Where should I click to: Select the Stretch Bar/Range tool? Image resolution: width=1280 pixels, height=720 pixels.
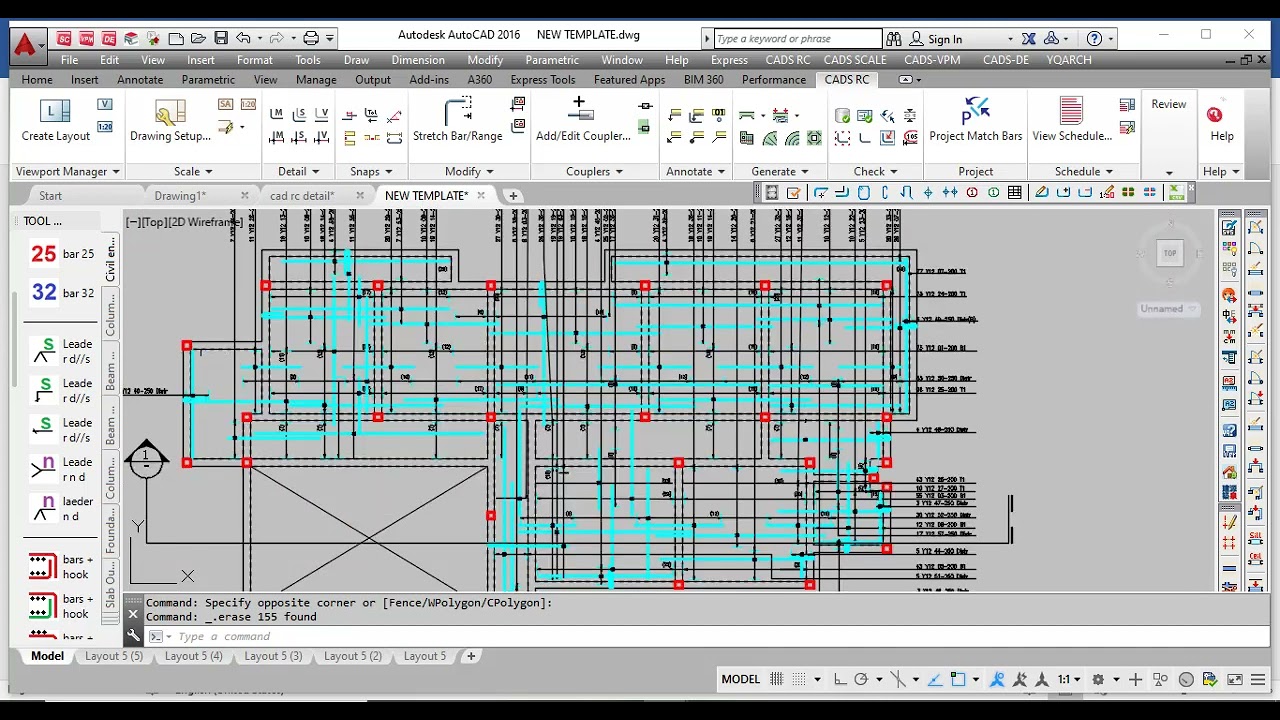[458, 120]
